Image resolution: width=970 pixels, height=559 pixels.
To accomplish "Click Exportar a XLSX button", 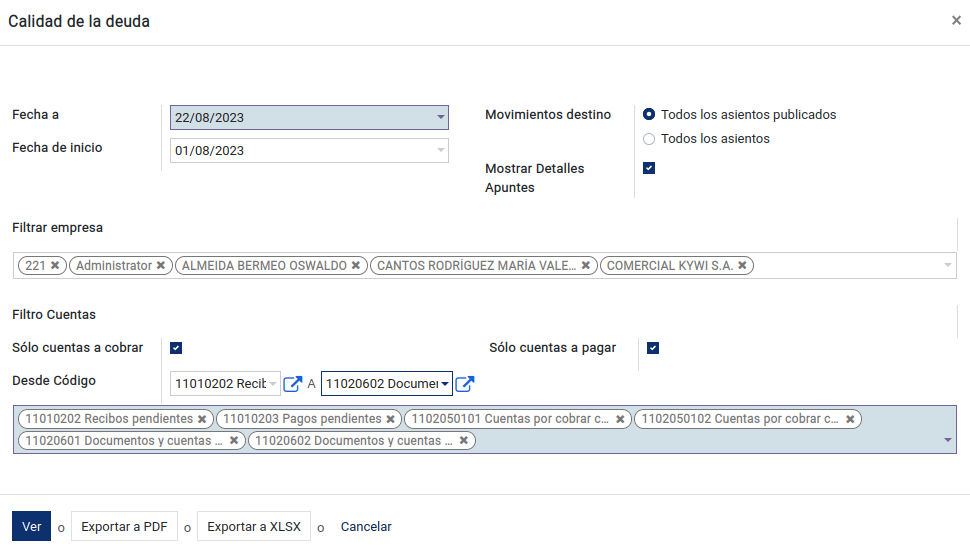I will point(254,526).
